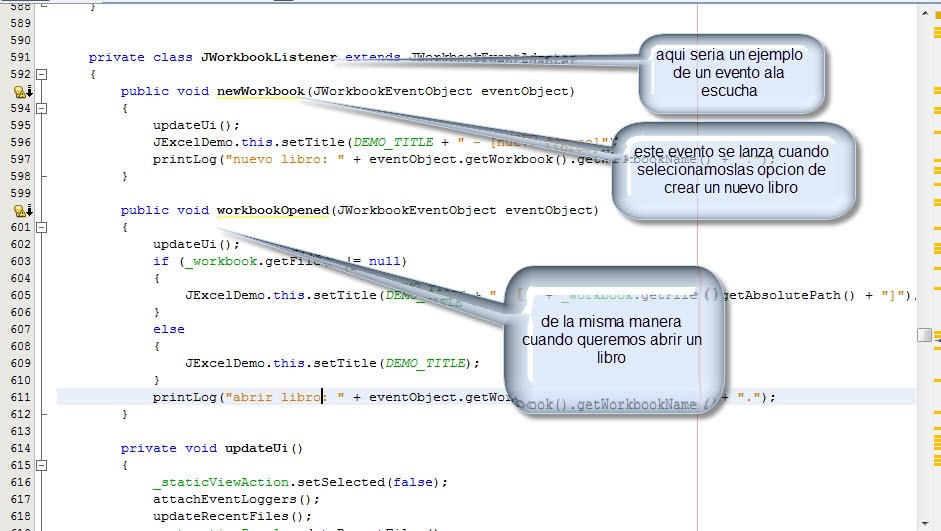Click line number 591 in the gutter
941x531 pixels.
pyautogui.click(x=20, y=57)
